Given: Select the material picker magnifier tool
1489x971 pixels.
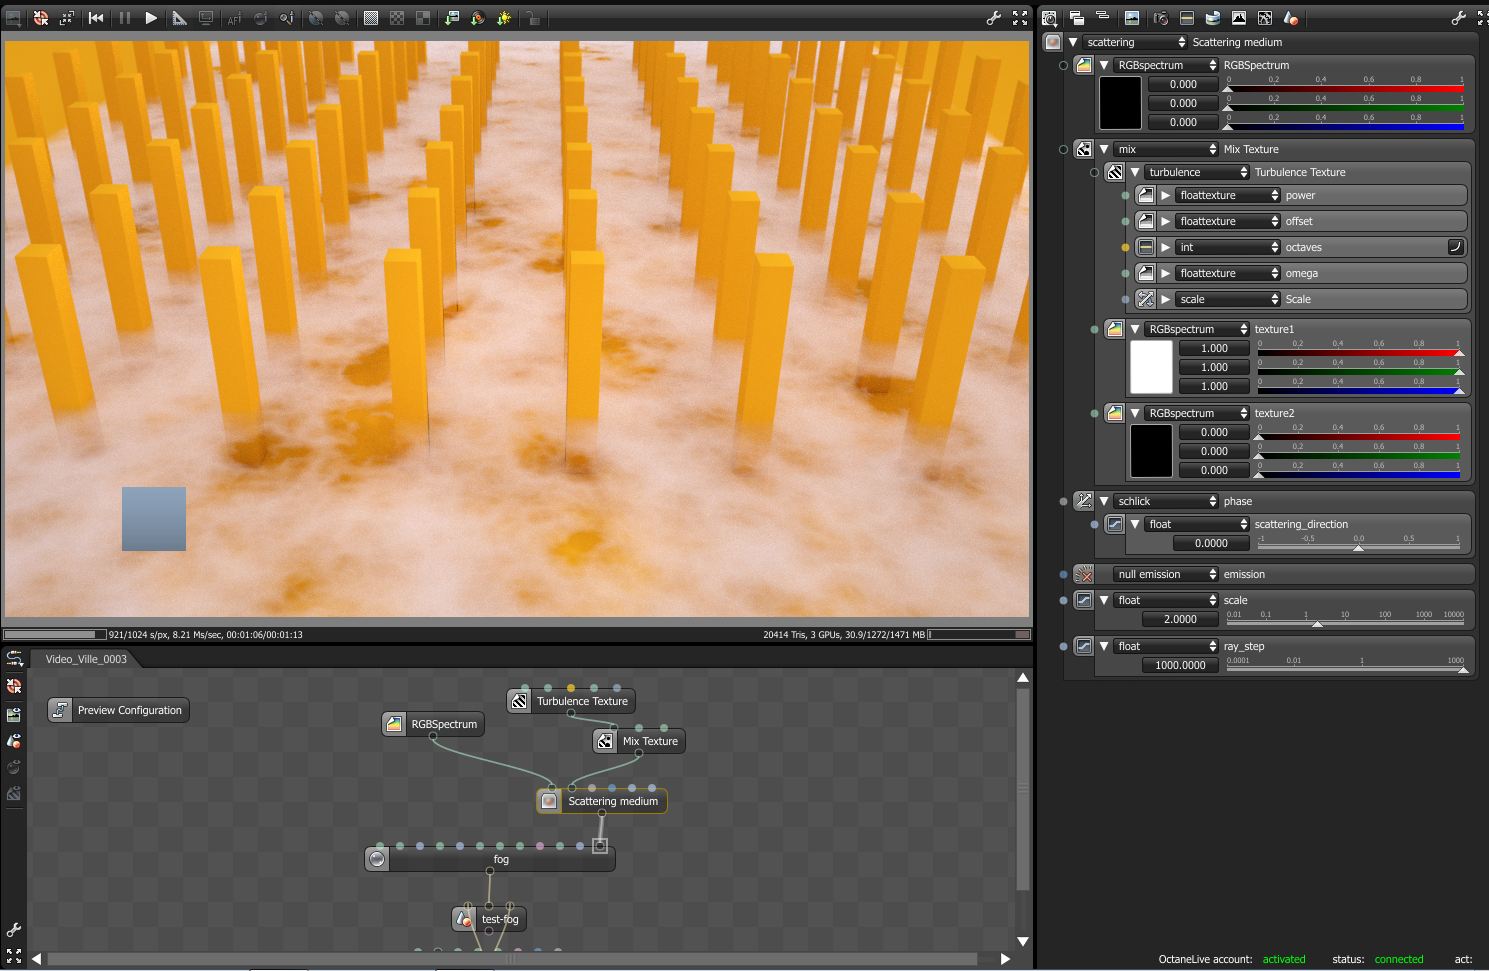Looking at the screenshot, I should 287,18.
